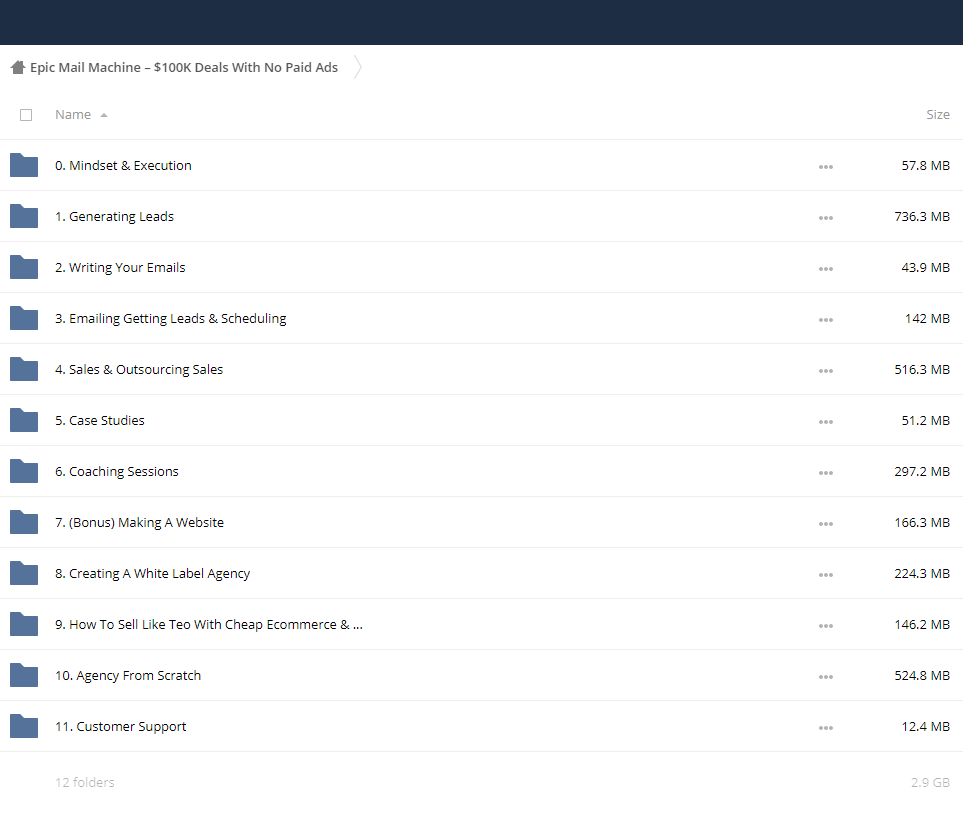Click the folder icon for Case Studies
This screenshot has height=813, width=963.
(24, 420)
